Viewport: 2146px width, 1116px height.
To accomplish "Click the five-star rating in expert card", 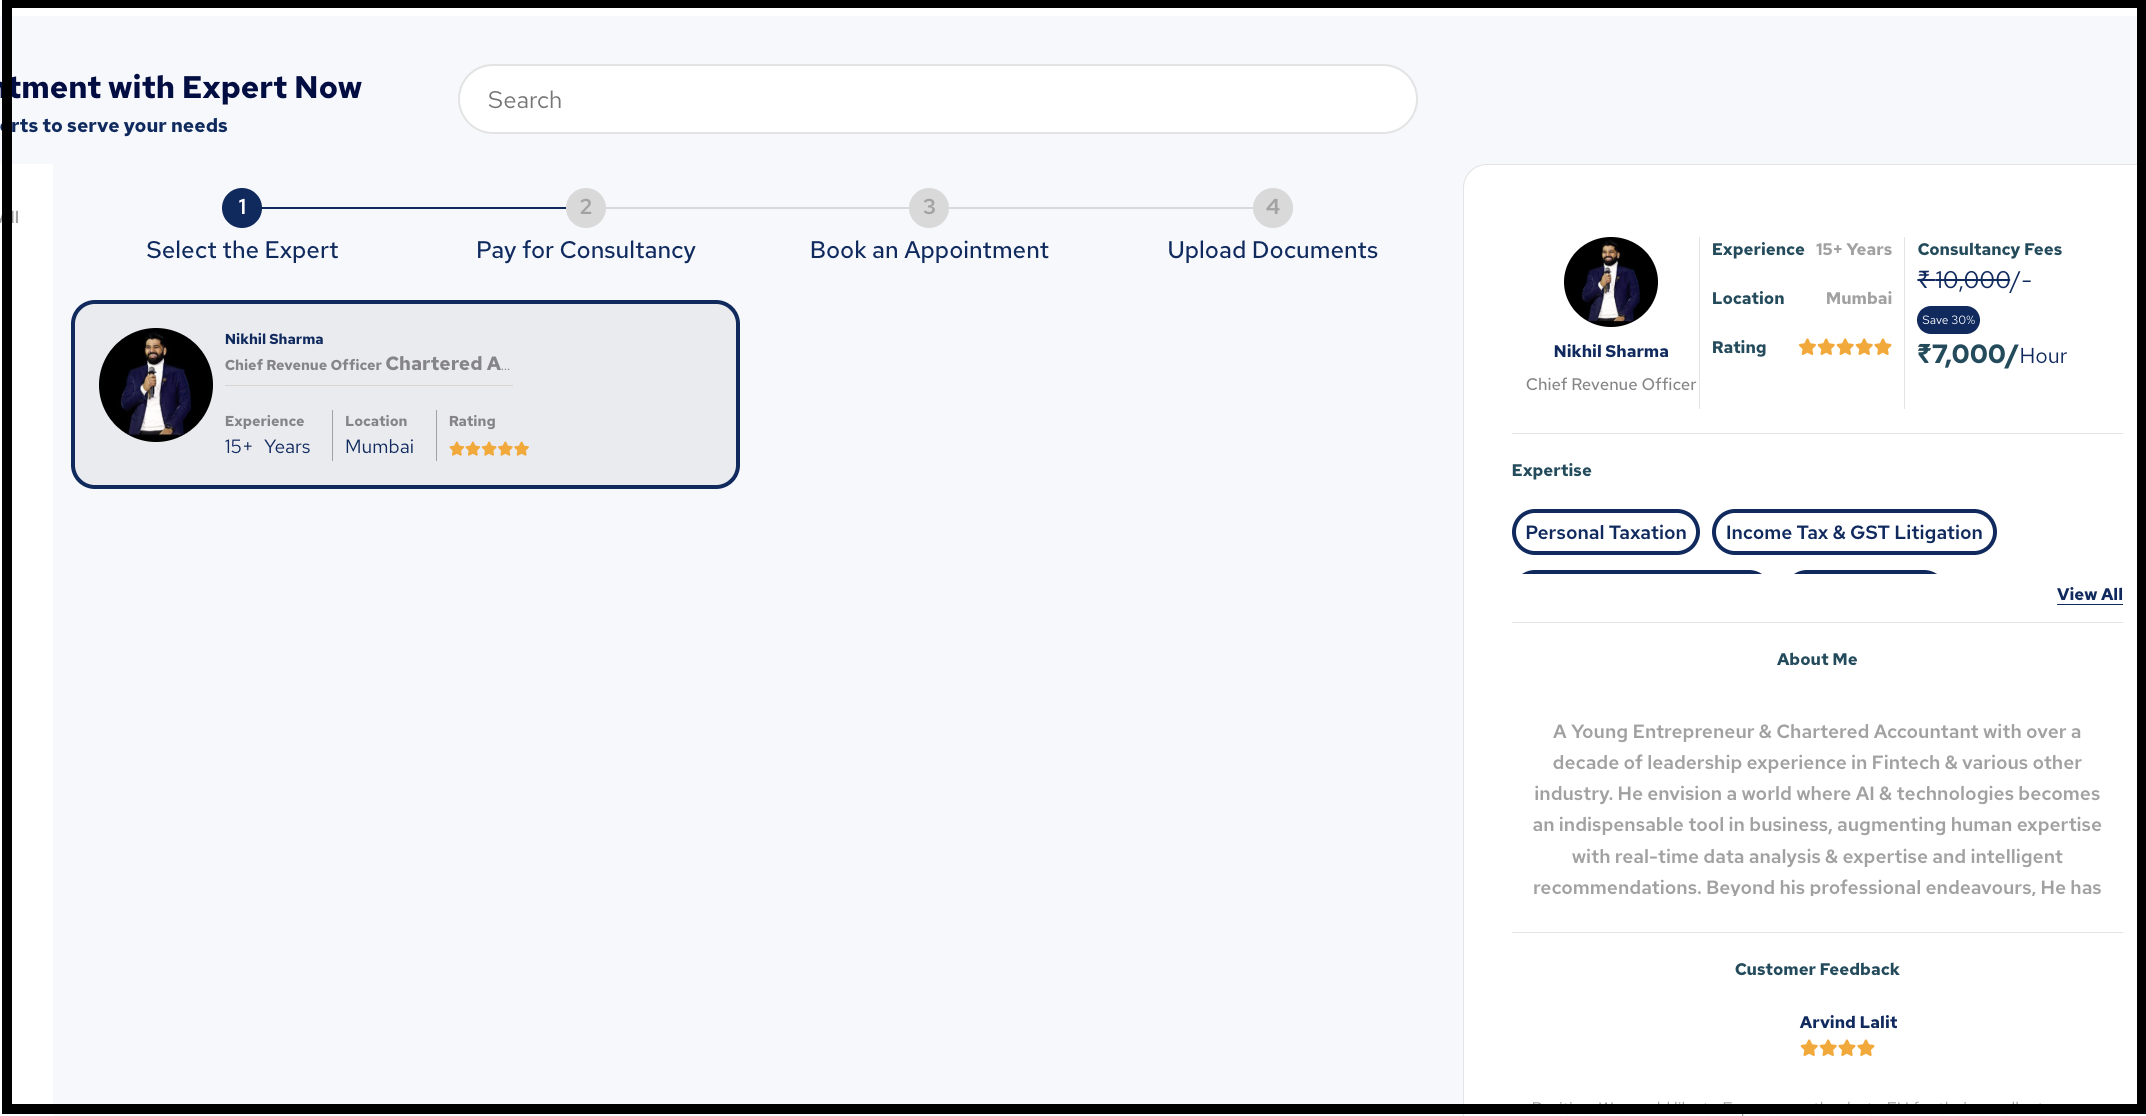I will [489, 449].
